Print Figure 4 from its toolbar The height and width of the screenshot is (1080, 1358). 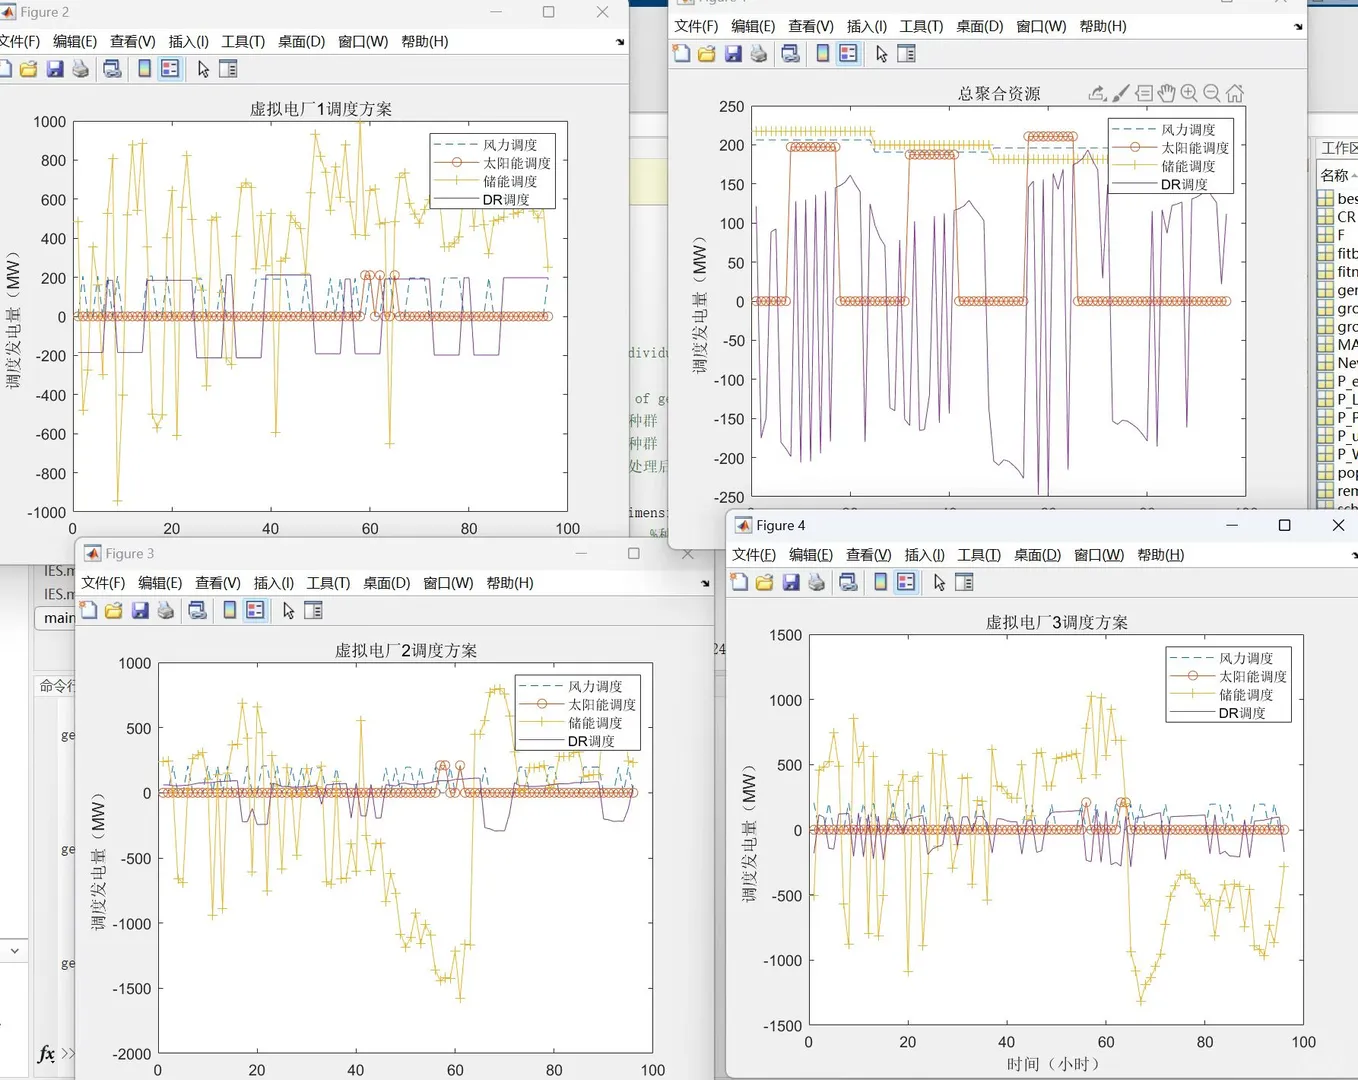tap(817, 583)
